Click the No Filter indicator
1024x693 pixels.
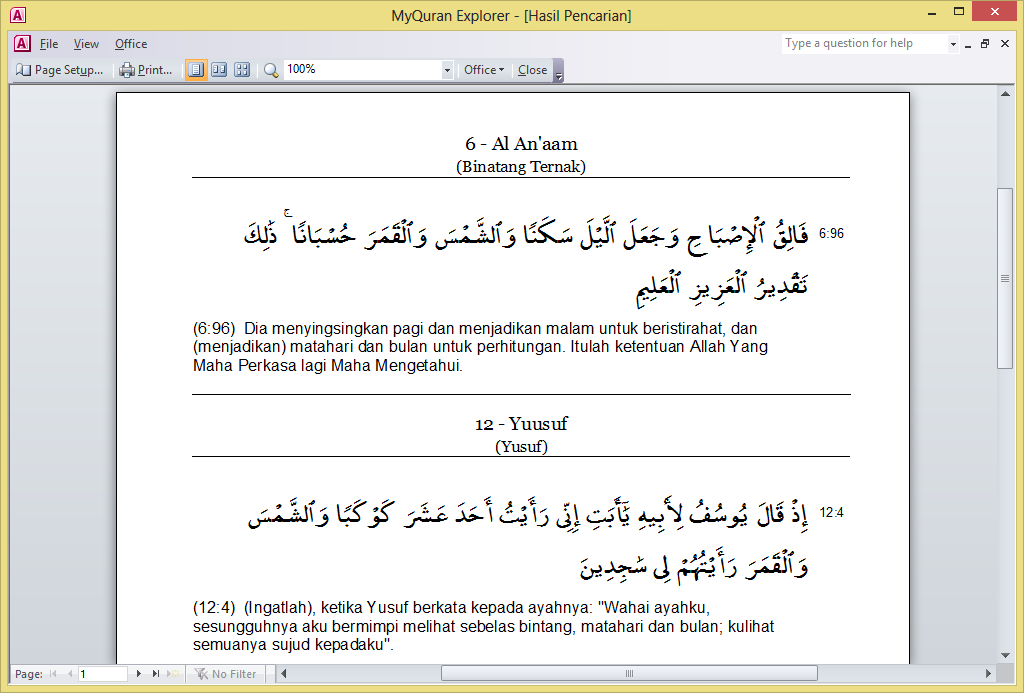click(x=226, y=674)
